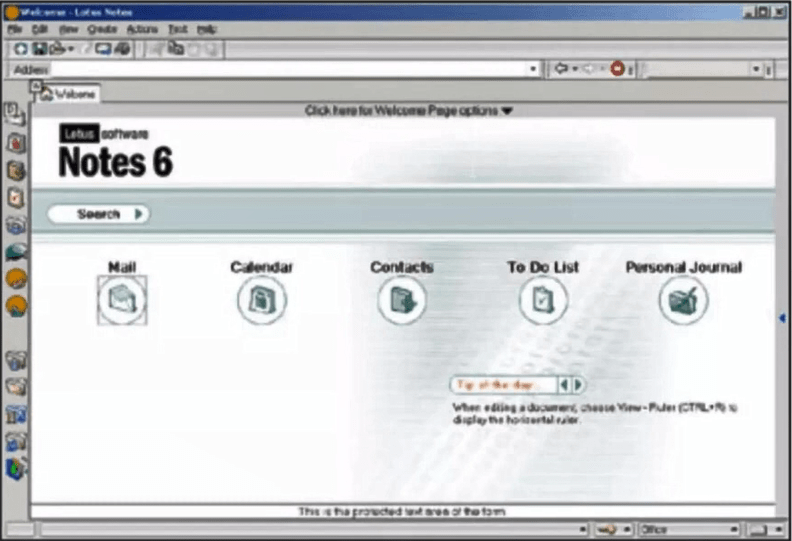The height and width of the screenshot is (541, 792).
Task: Open the Office location dropdown in status bar
Action: pyautogui.click(x=733, y=529)
